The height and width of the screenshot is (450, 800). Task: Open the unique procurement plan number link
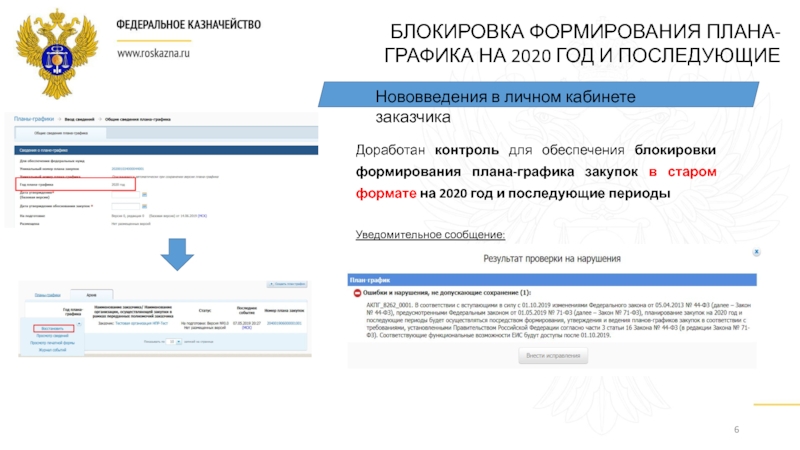point(128,168)
